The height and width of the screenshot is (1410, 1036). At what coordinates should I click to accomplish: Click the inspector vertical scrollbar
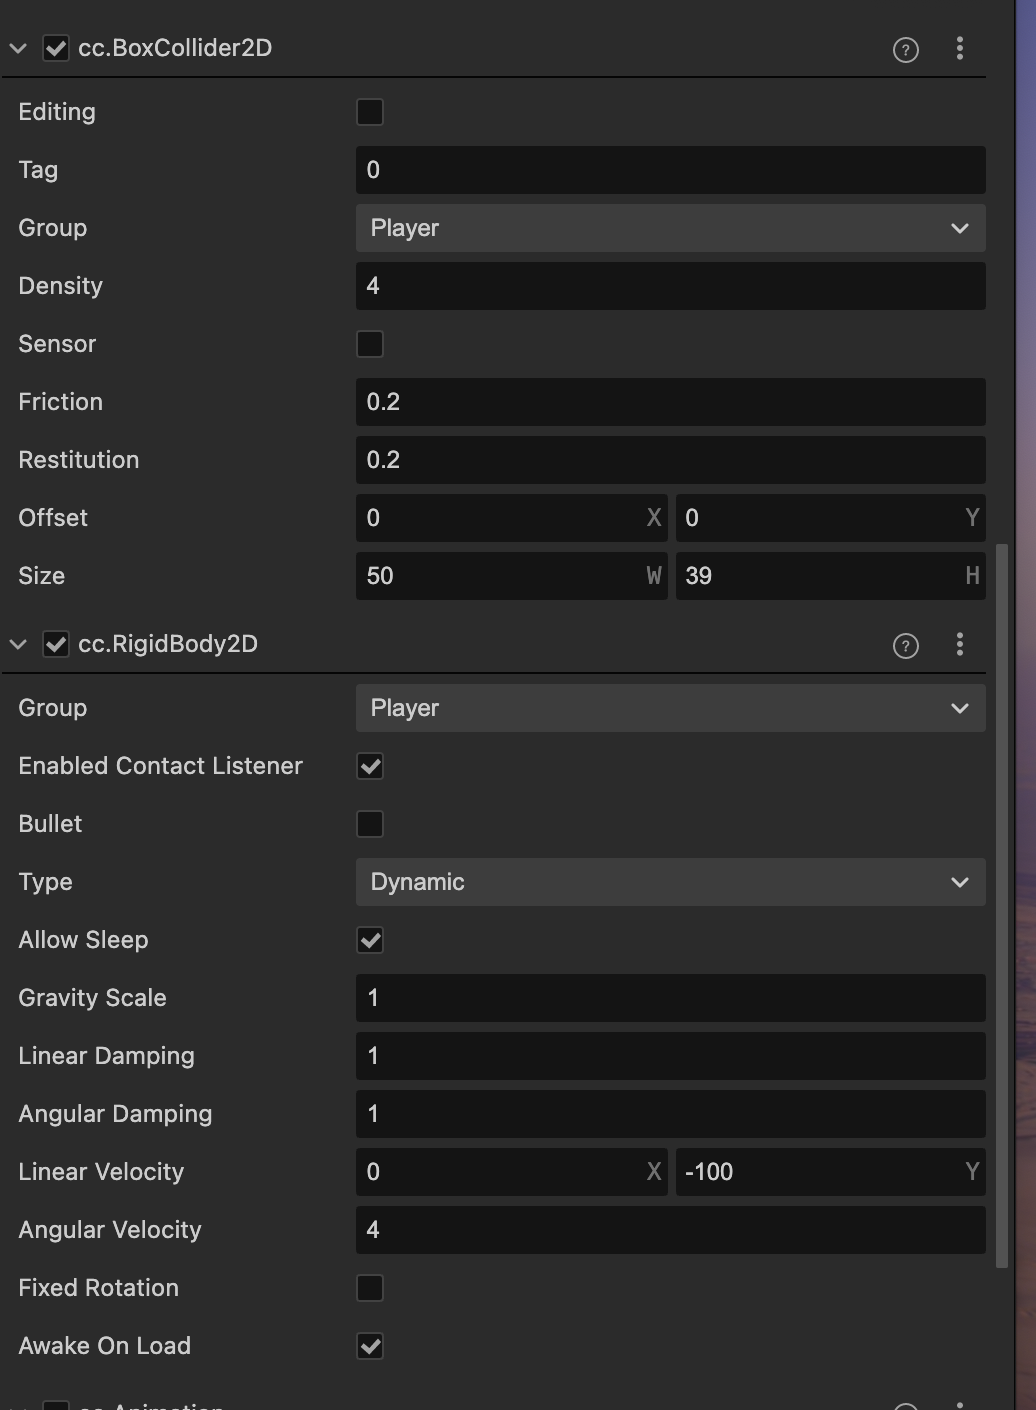(x=1001, y=900)
